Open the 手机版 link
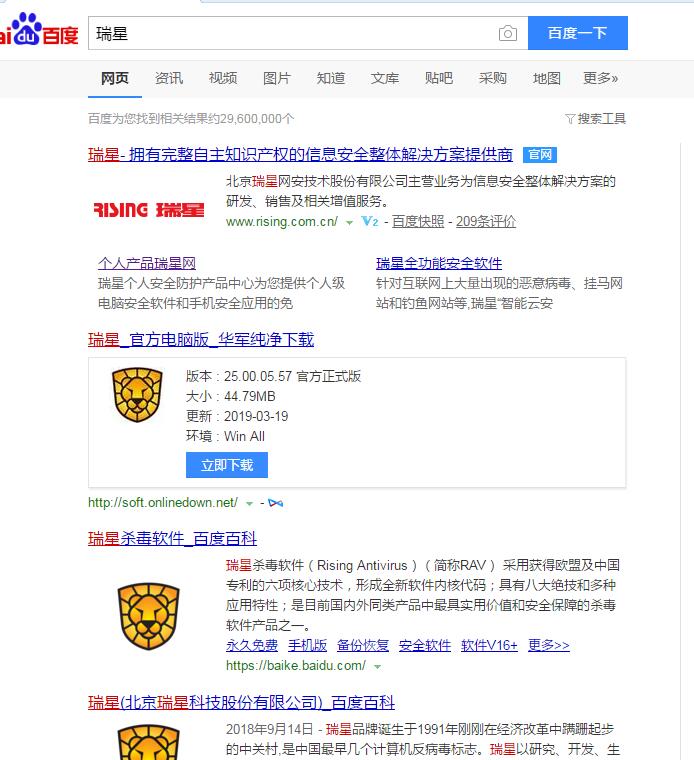Viewport: 694px width, 760px height. point(307,645)
